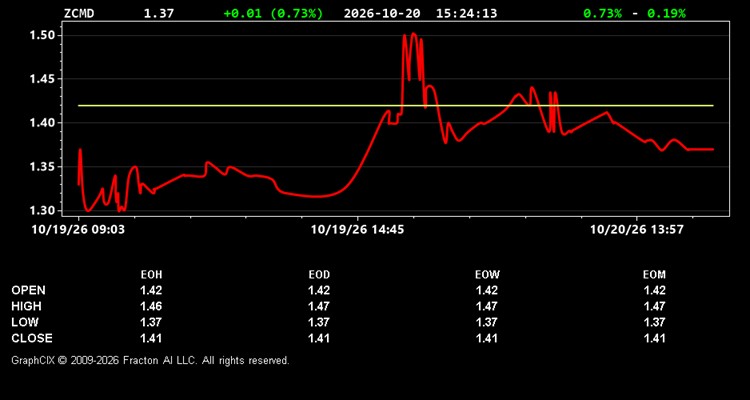The image size is (750, 400).
Task: Click the EOM CLOSE value 1.41
Action: (654, 338)
